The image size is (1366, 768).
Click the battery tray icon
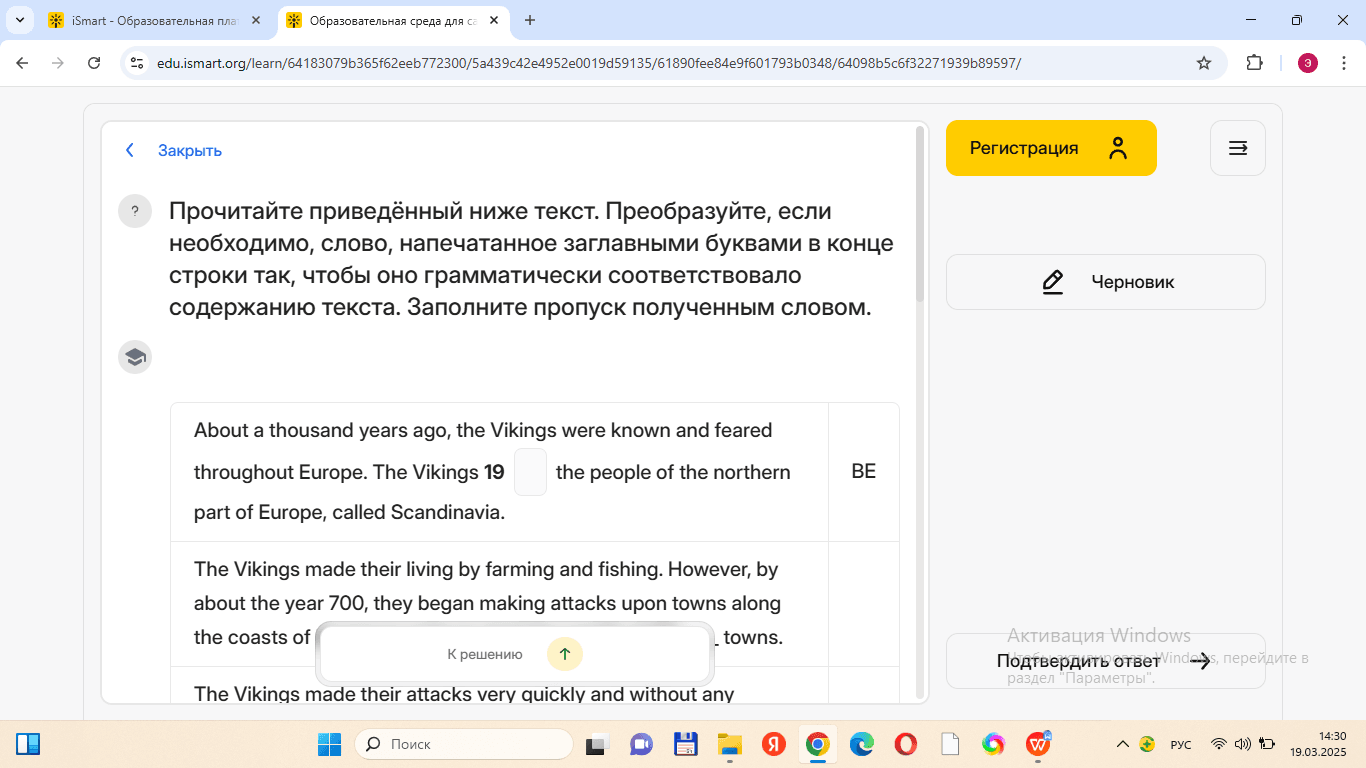[x=1267, y=744]
